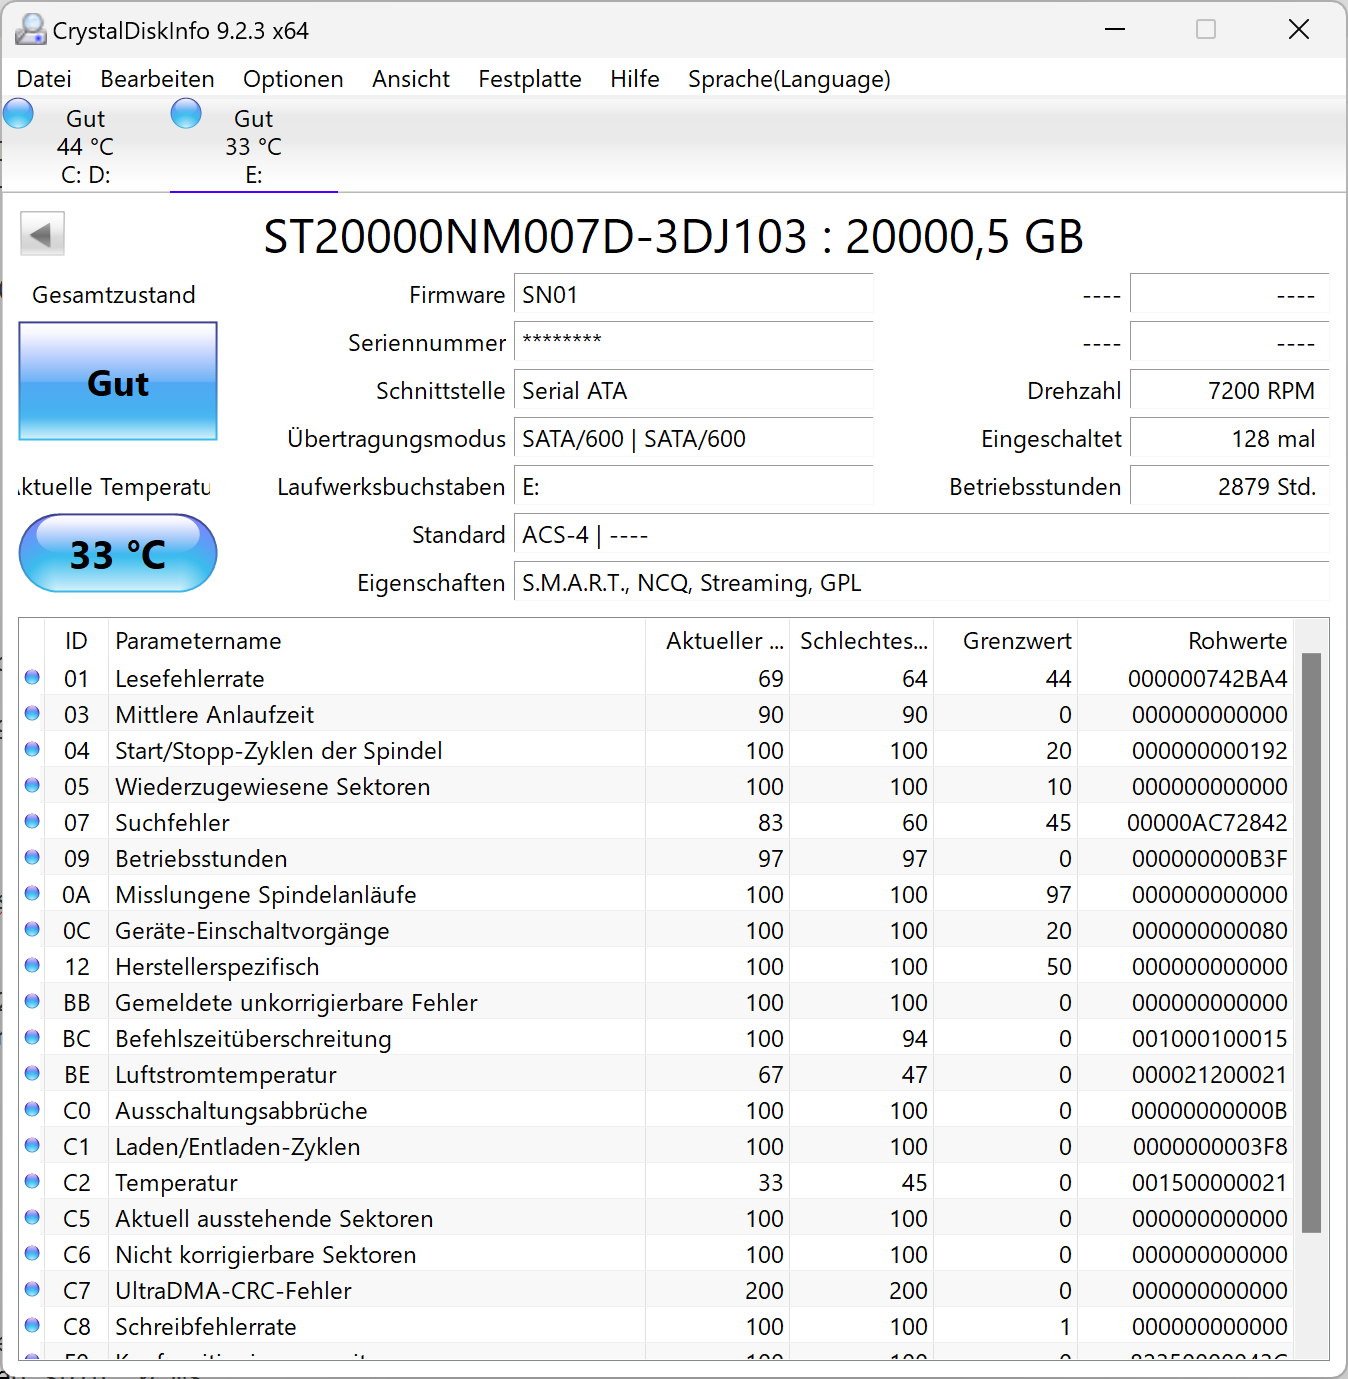Click the CrystalDiskInfo app icon in title bar
This screenshot has width=1348, height=1379.
point(30,30)
